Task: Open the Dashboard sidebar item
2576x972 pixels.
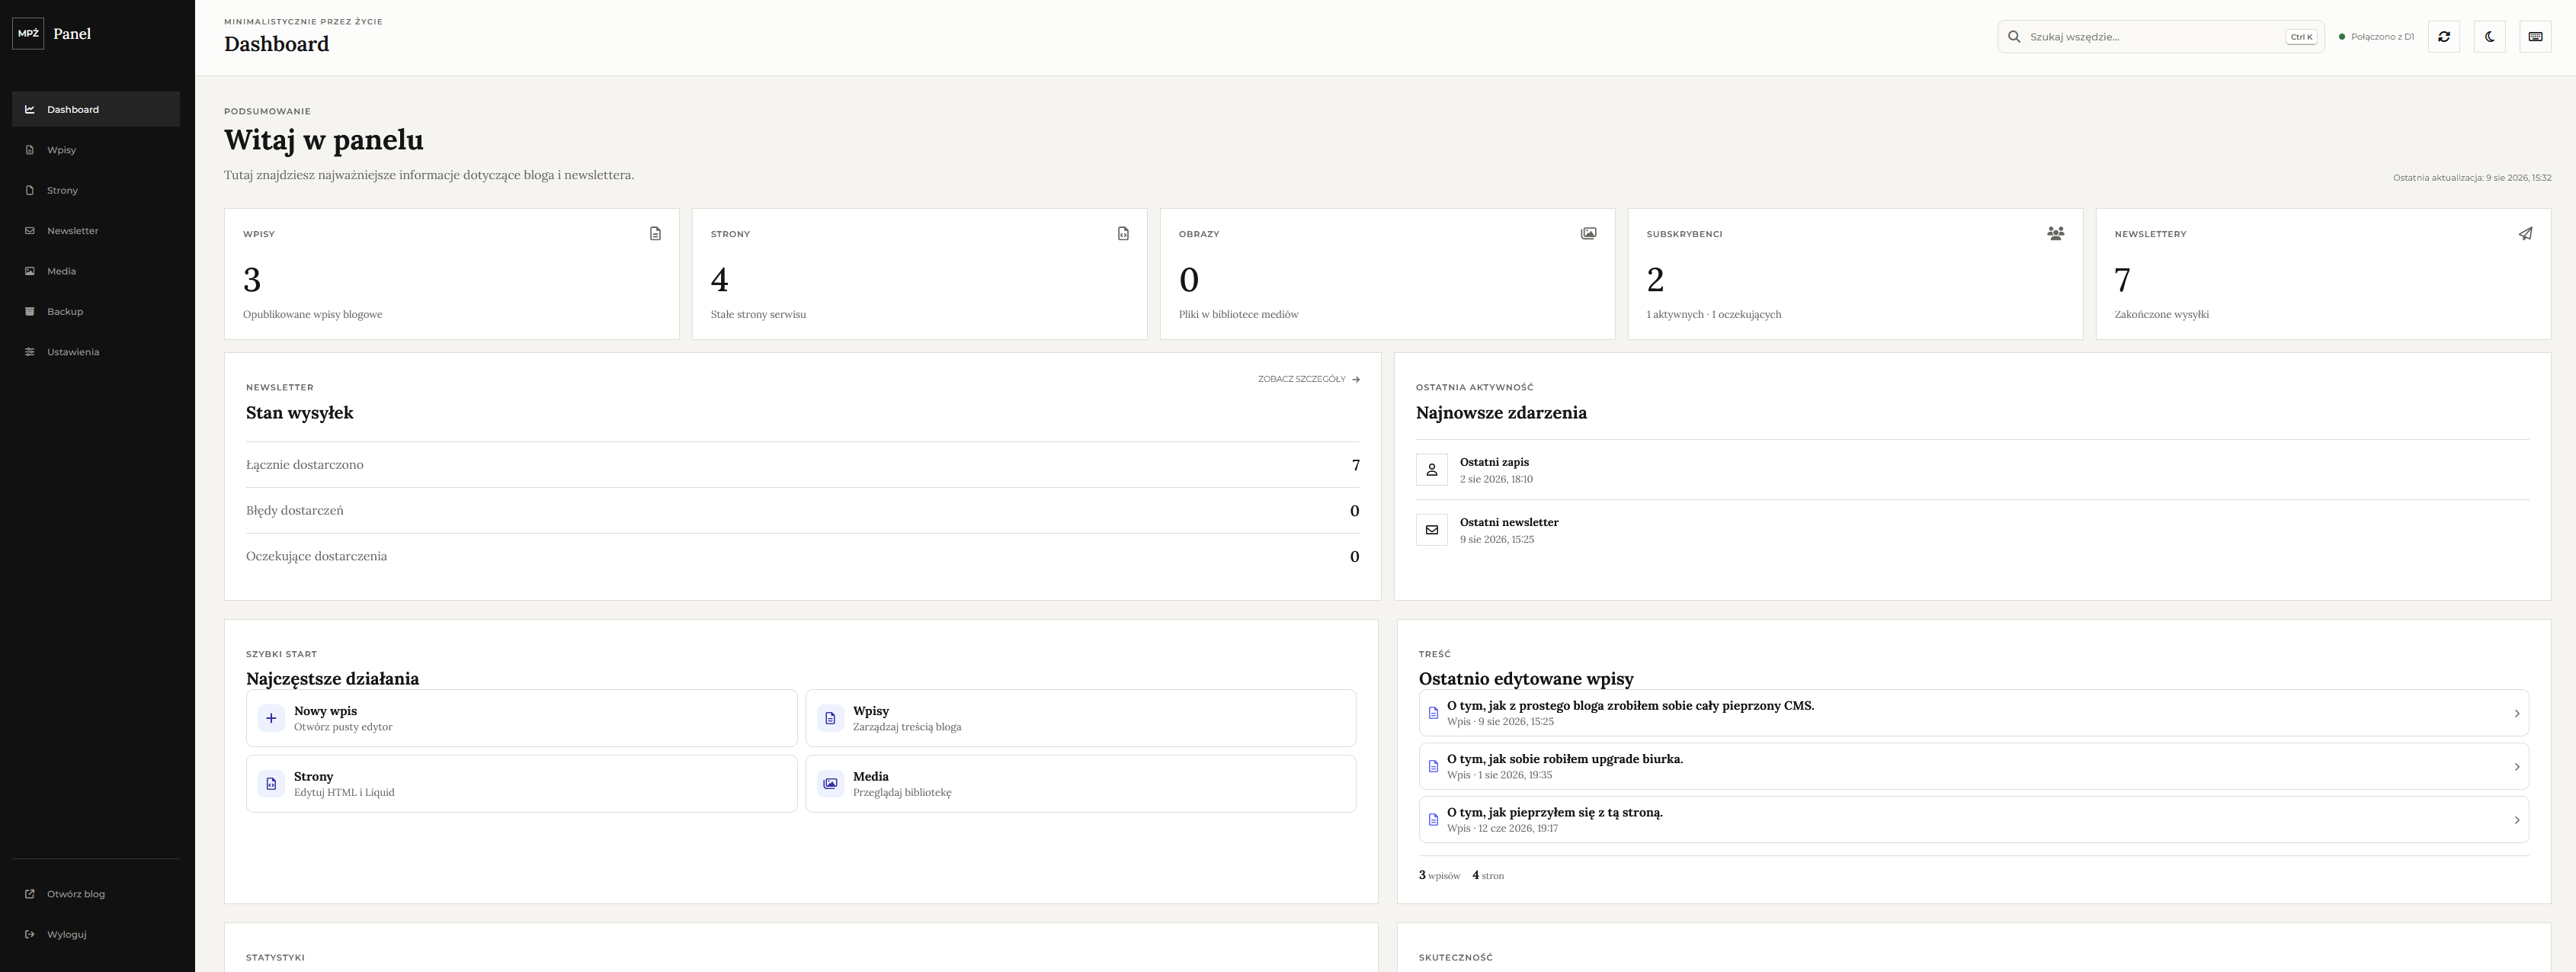Action: pyautogui.click(x=96, y=109)
